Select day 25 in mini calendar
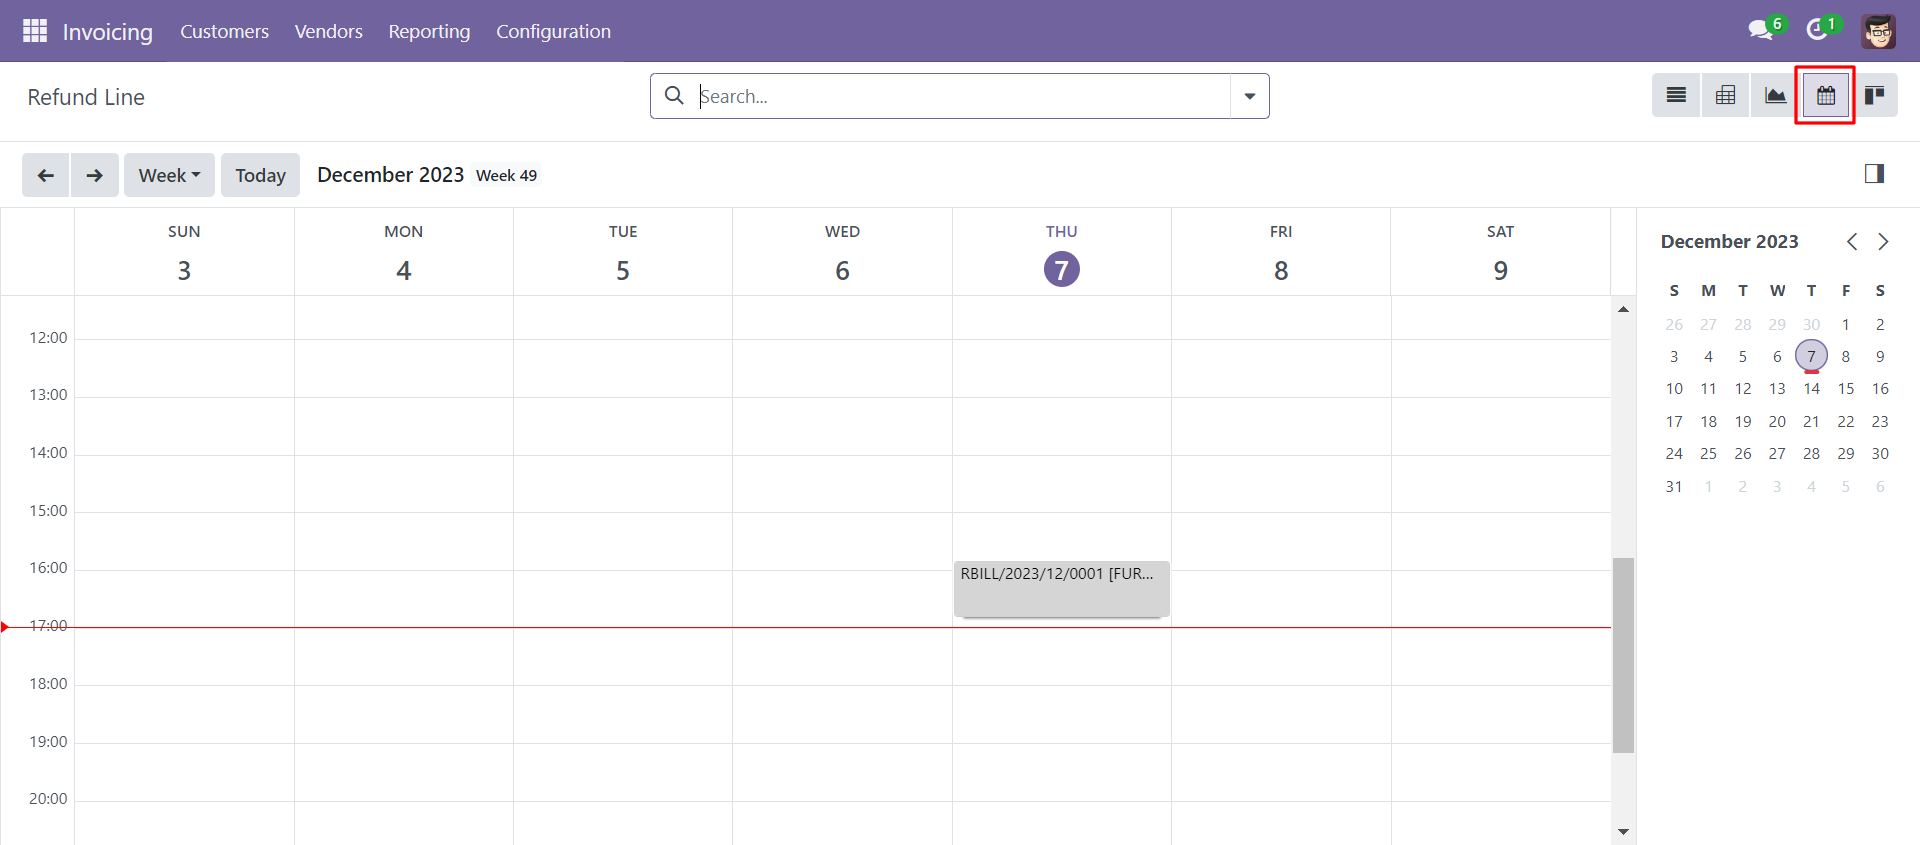This screenshot has height=845, width=1920. [1708, 454]
